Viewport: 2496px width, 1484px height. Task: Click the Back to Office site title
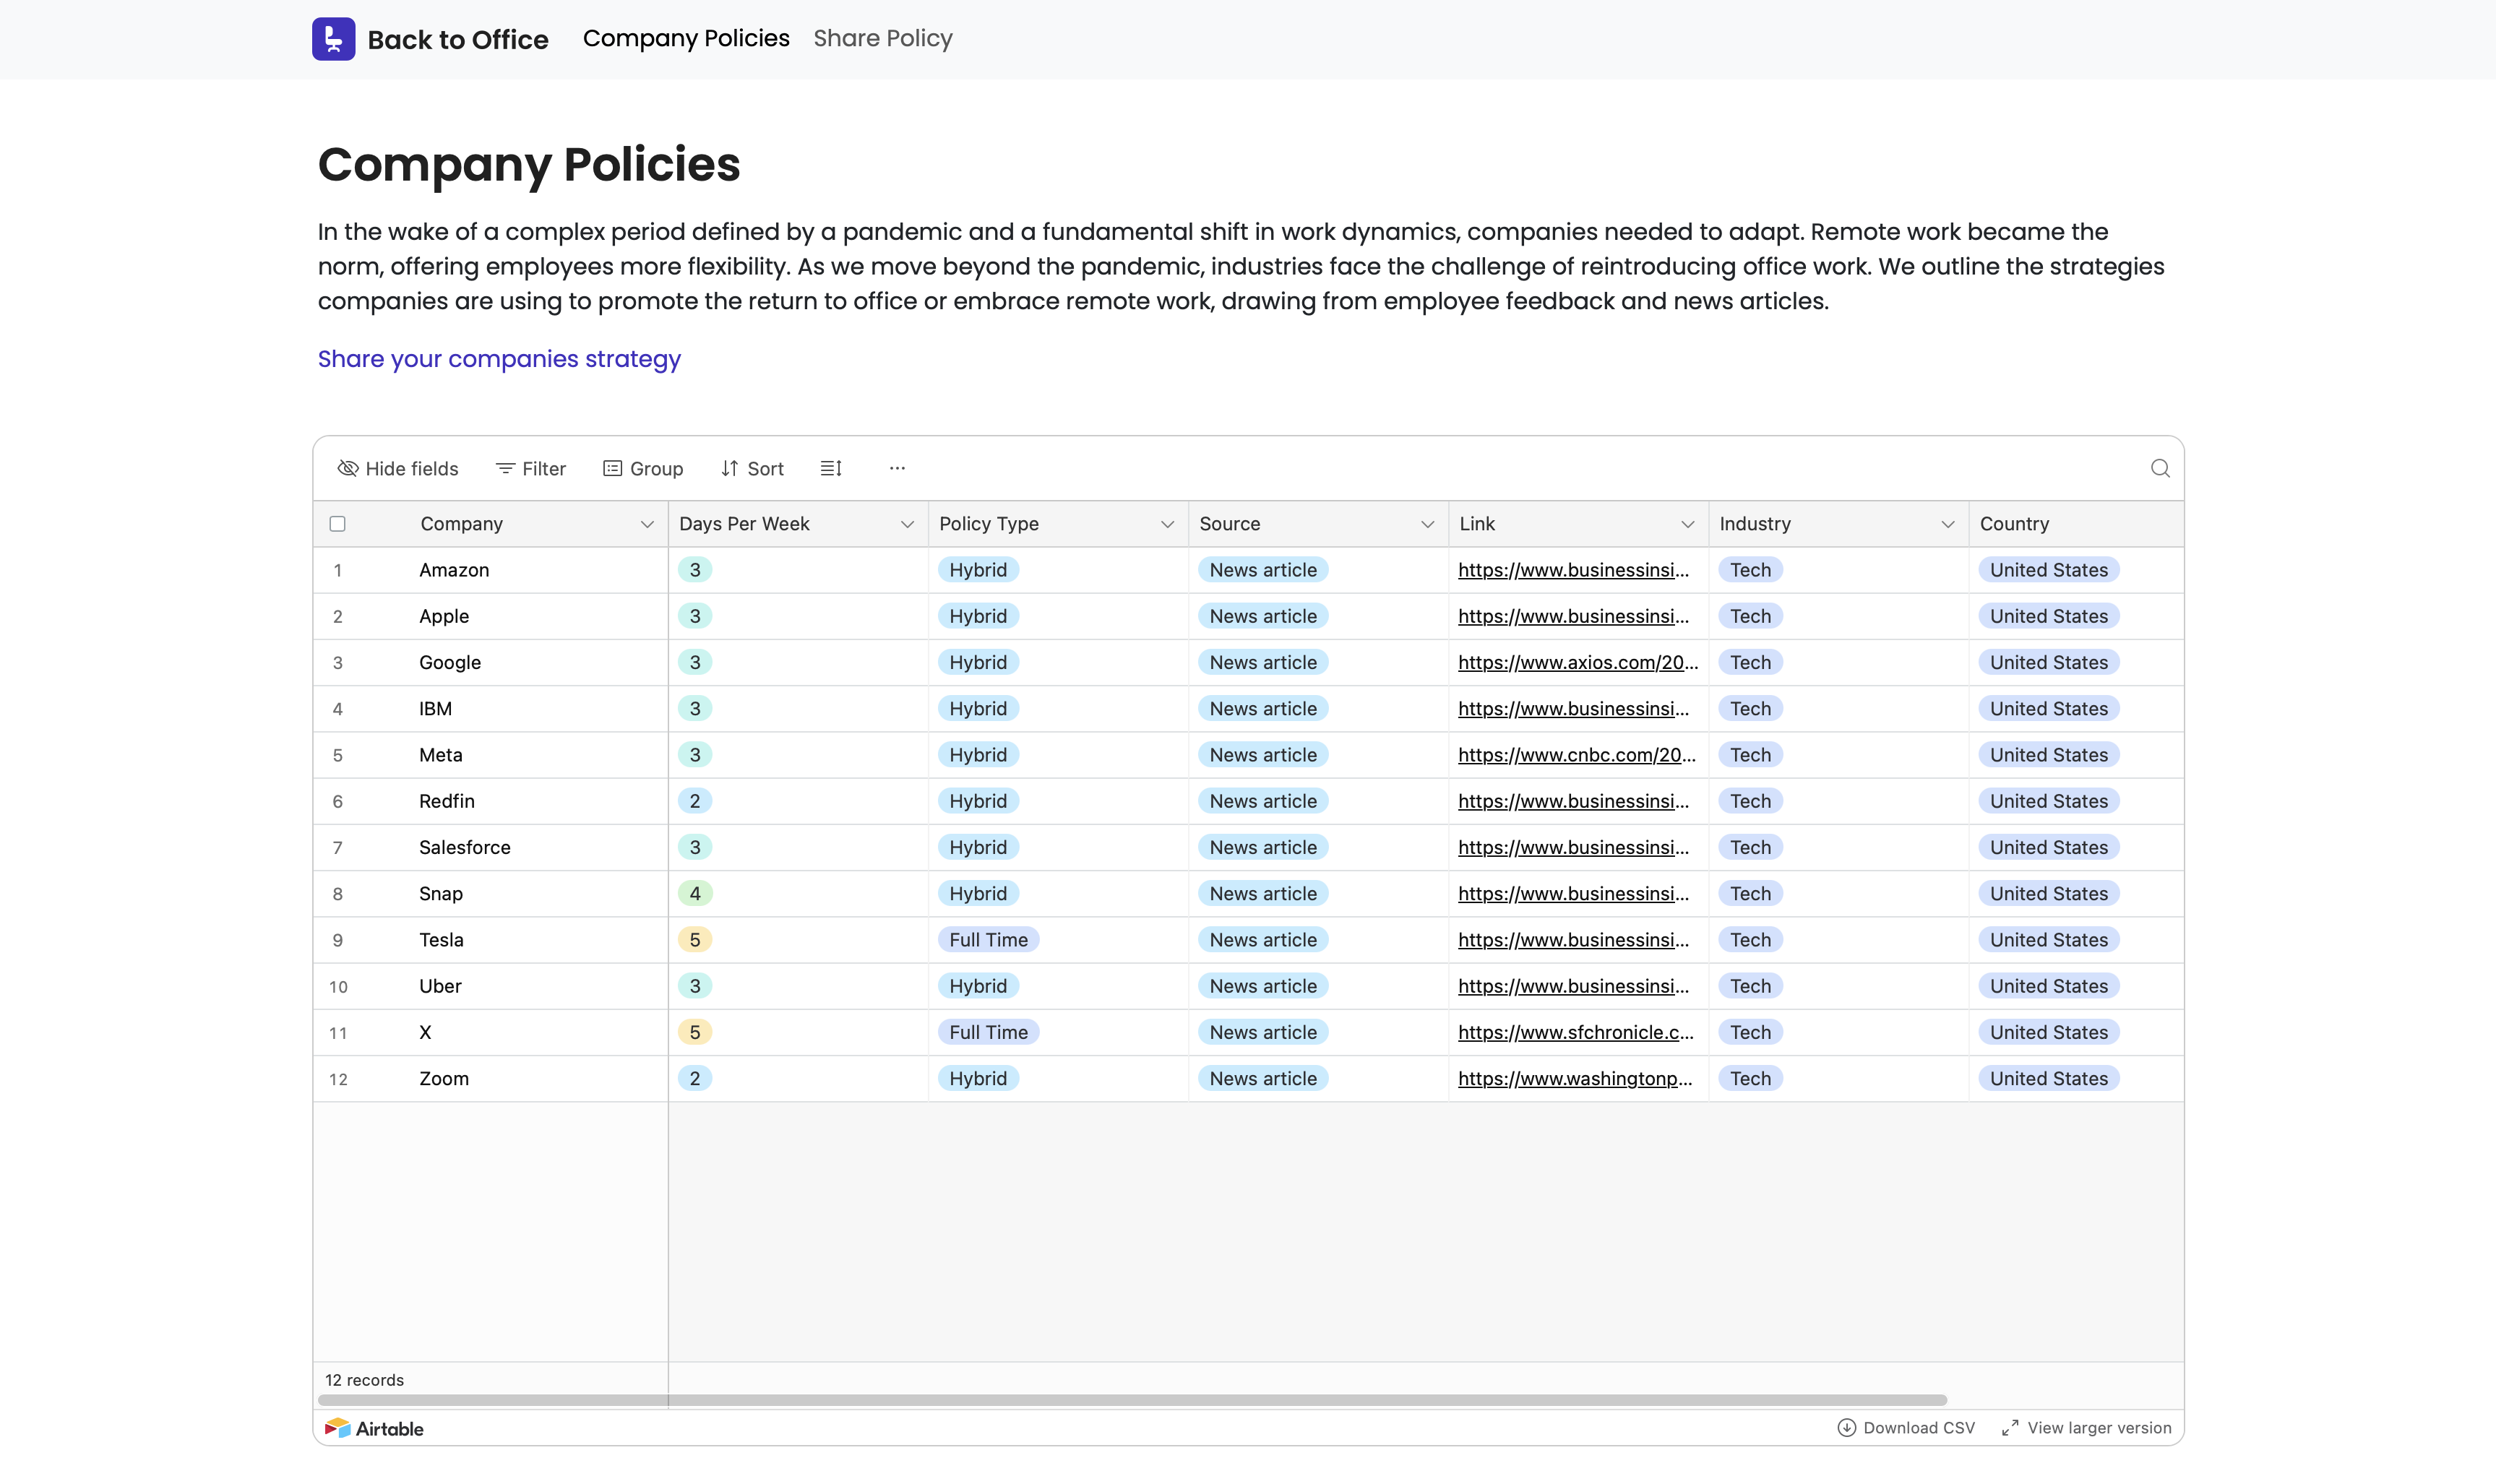[x=458, y=39]
